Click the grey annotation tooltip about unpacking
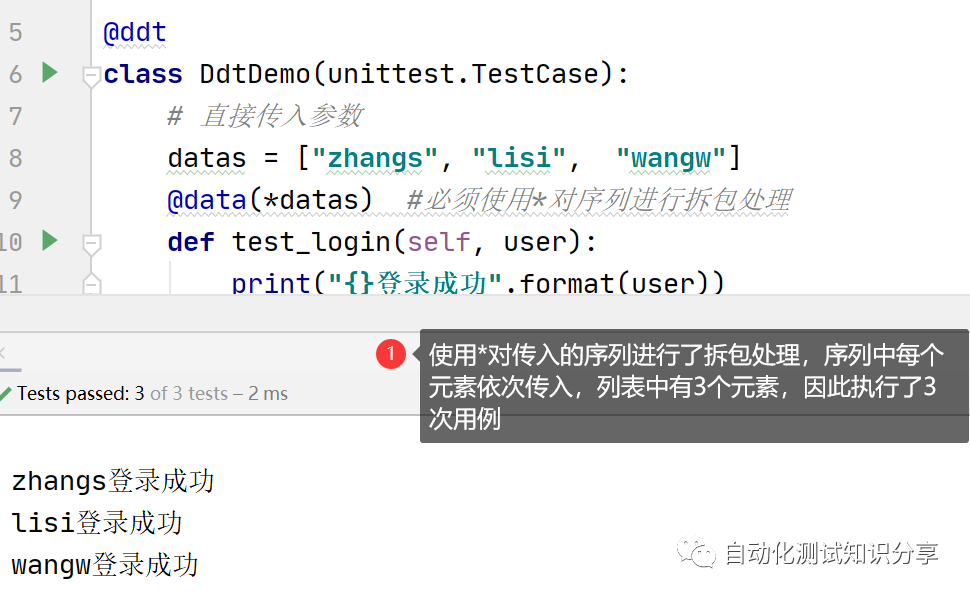970x596 pixels. coord(690,386)
